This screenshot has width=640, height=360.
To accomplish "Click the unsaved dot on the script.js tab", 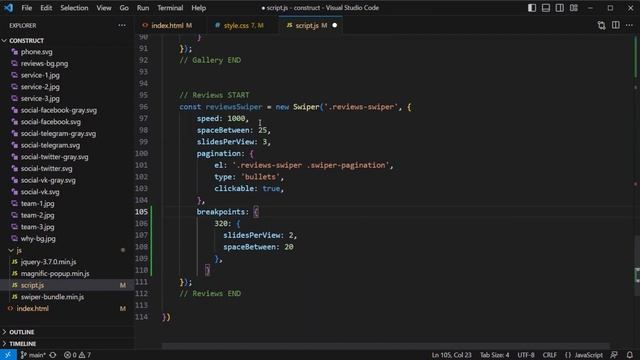I will 334,25.
